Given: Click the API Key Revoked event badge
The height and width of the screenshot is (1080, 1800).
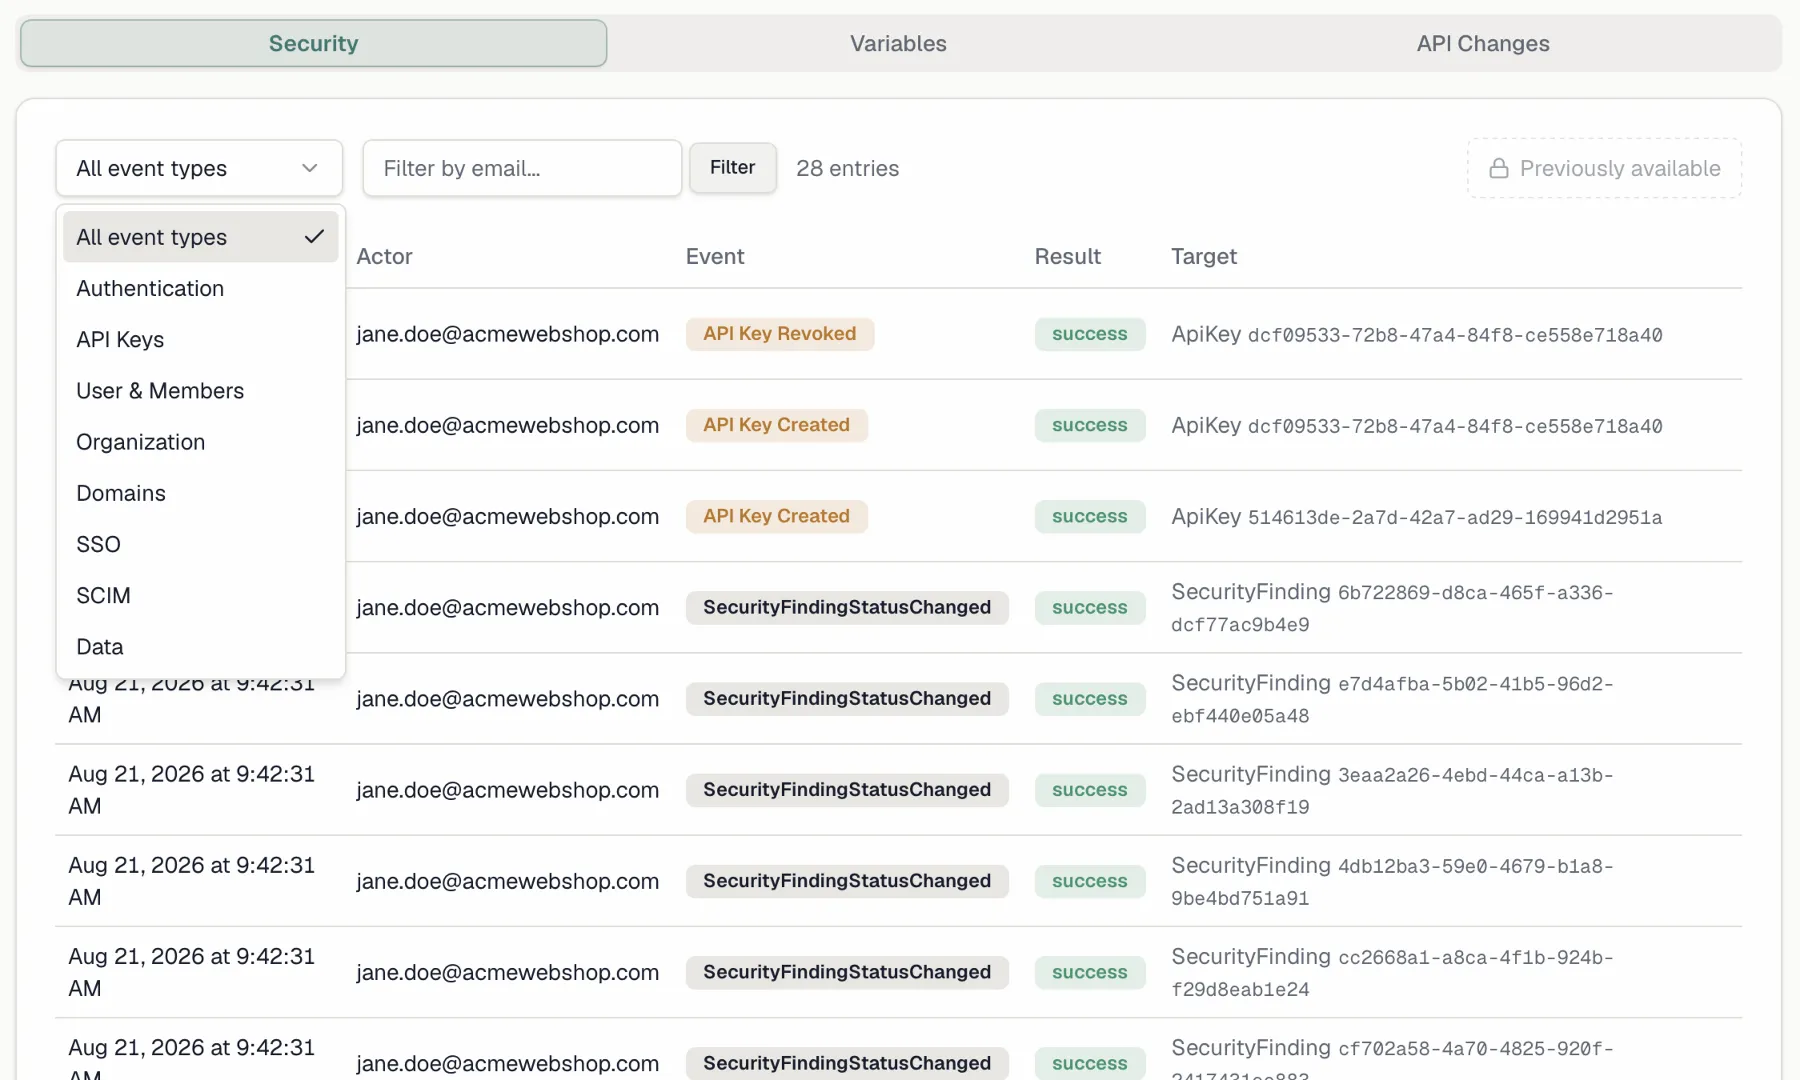Looking at the screenshot, I should pos(779,333).
